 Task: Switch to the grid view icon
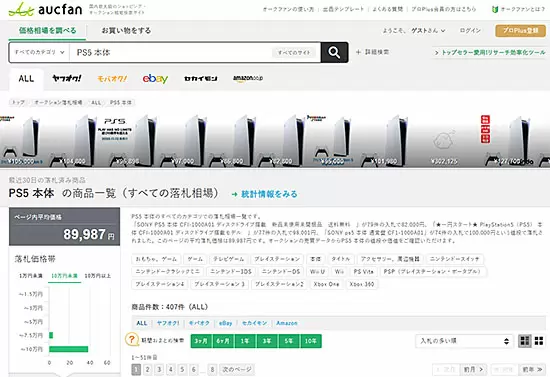point(539,341)
